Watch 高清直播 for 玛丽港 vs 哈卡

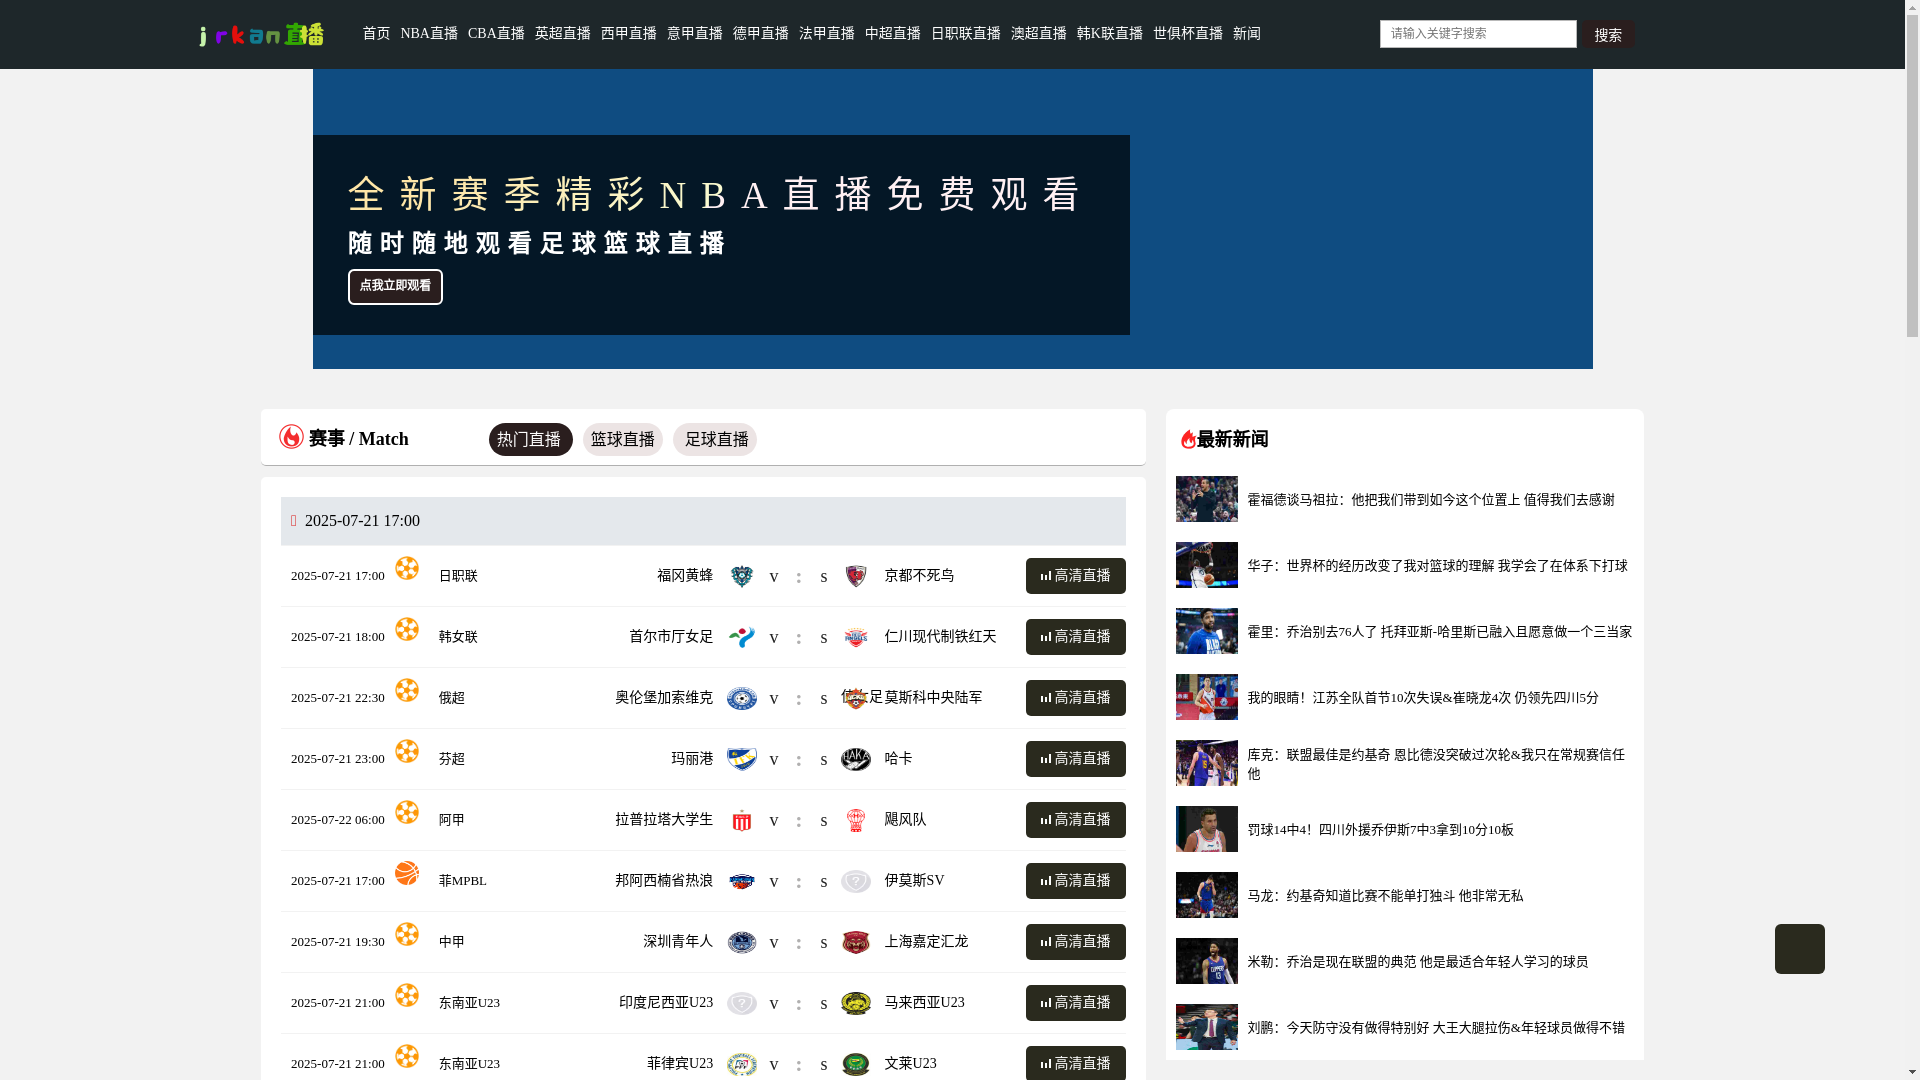click(1076, 759)
